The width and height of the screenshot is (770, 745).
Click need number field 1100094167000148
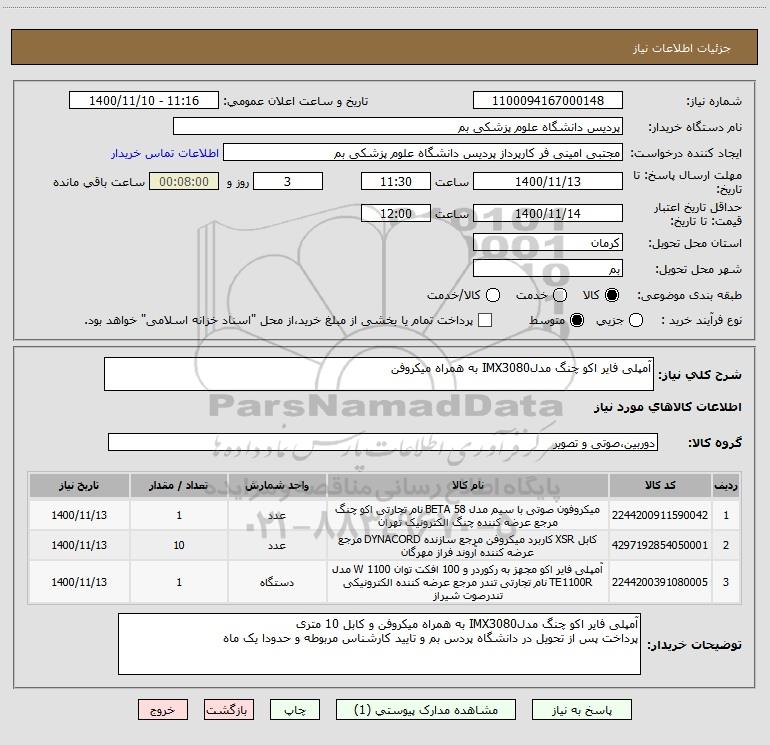[548, 100]
